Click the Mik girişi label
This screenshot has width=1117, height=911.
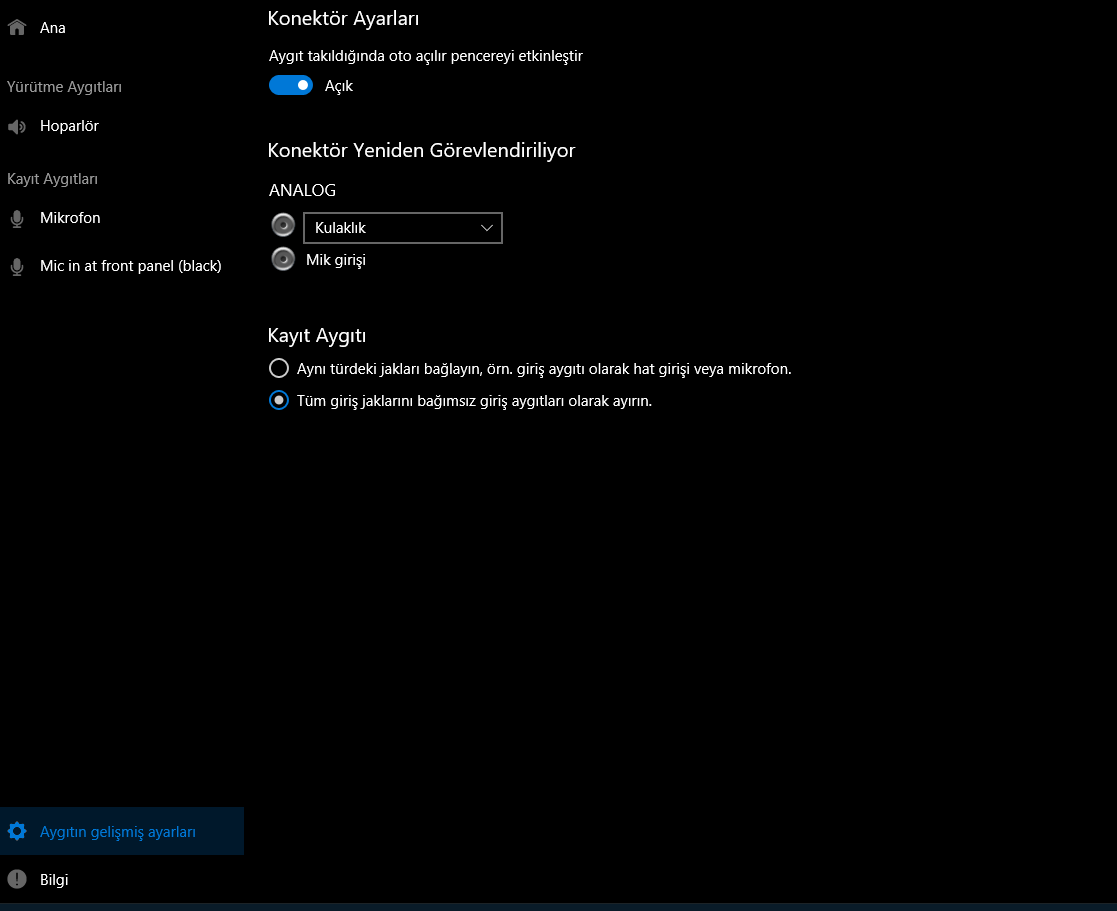click(x=336, y=260)
